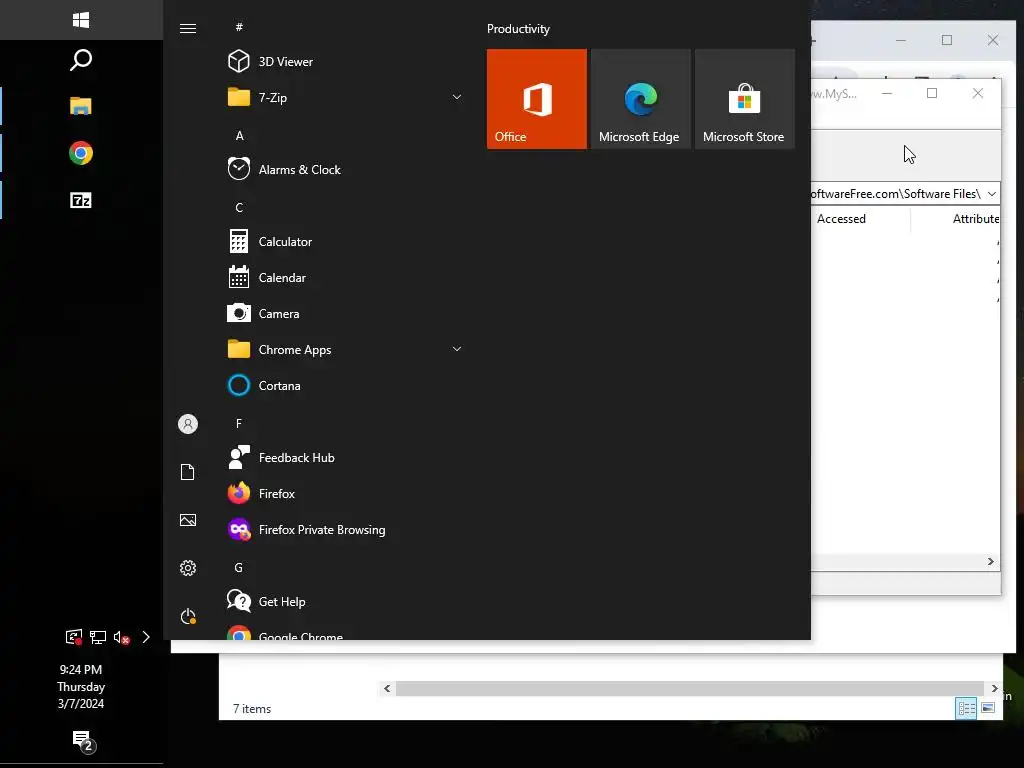
Task: Switch Explorer to details view icon
Action: [x=966, y=708]
